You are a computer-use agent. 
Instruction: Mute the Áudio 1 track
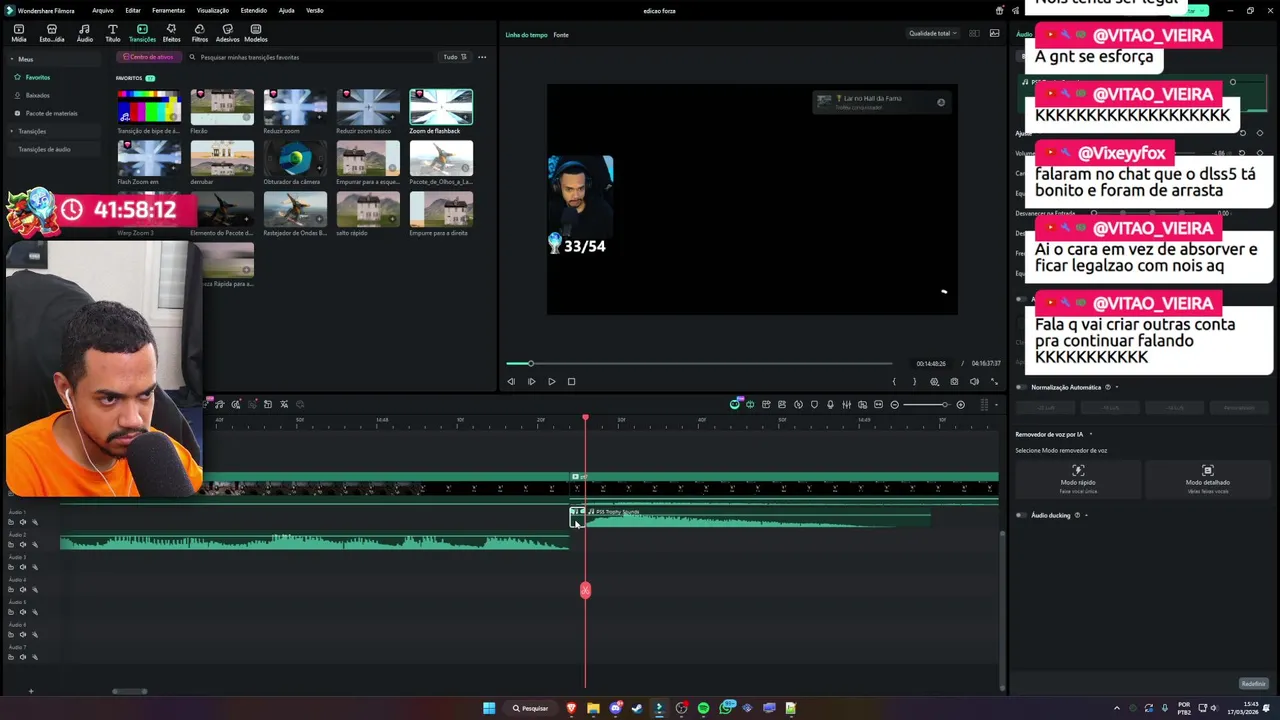click(23, 522)
